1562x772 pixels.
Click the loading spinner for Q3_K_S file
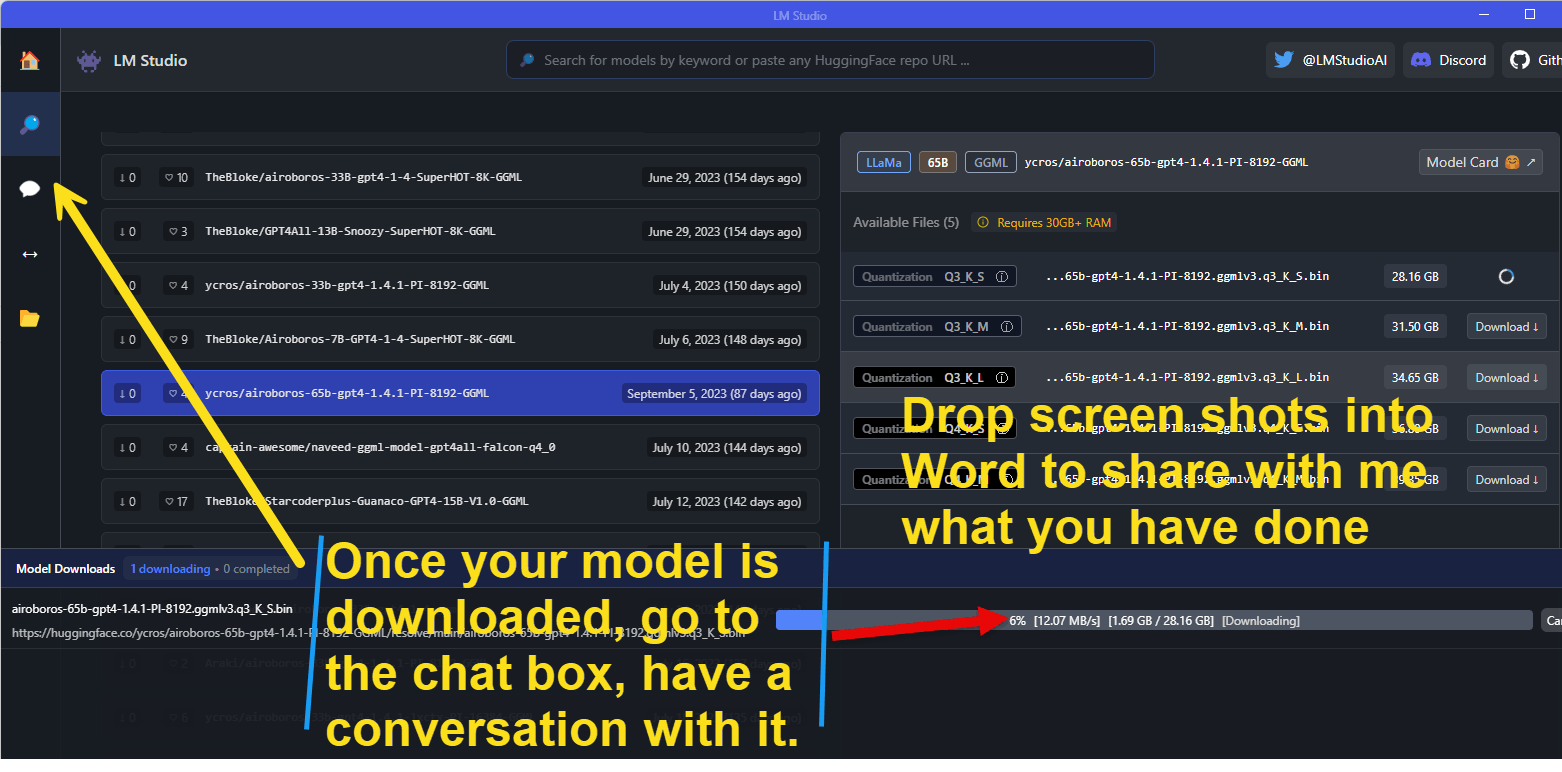(1506, 276)
